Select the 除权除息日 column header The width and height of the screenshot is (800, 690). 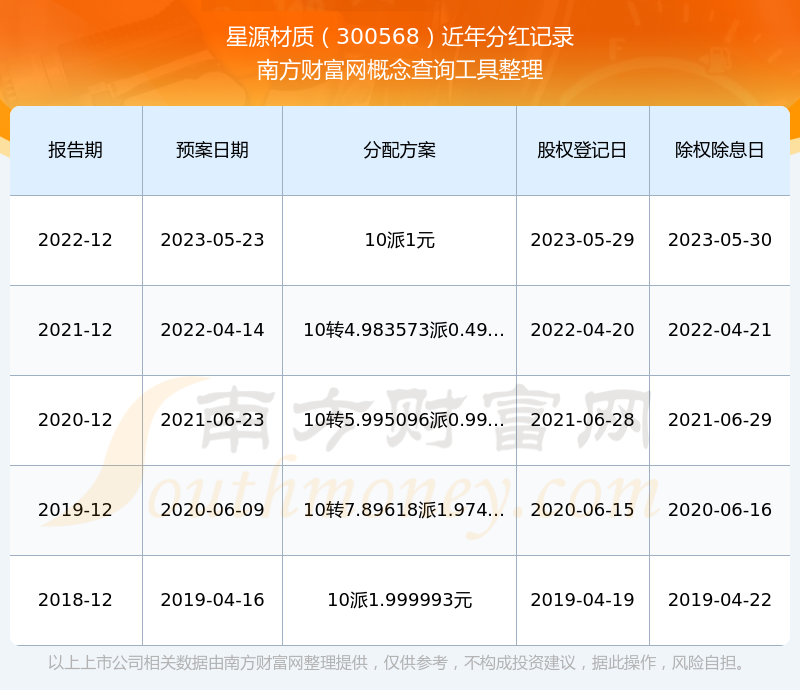(719, 150)
